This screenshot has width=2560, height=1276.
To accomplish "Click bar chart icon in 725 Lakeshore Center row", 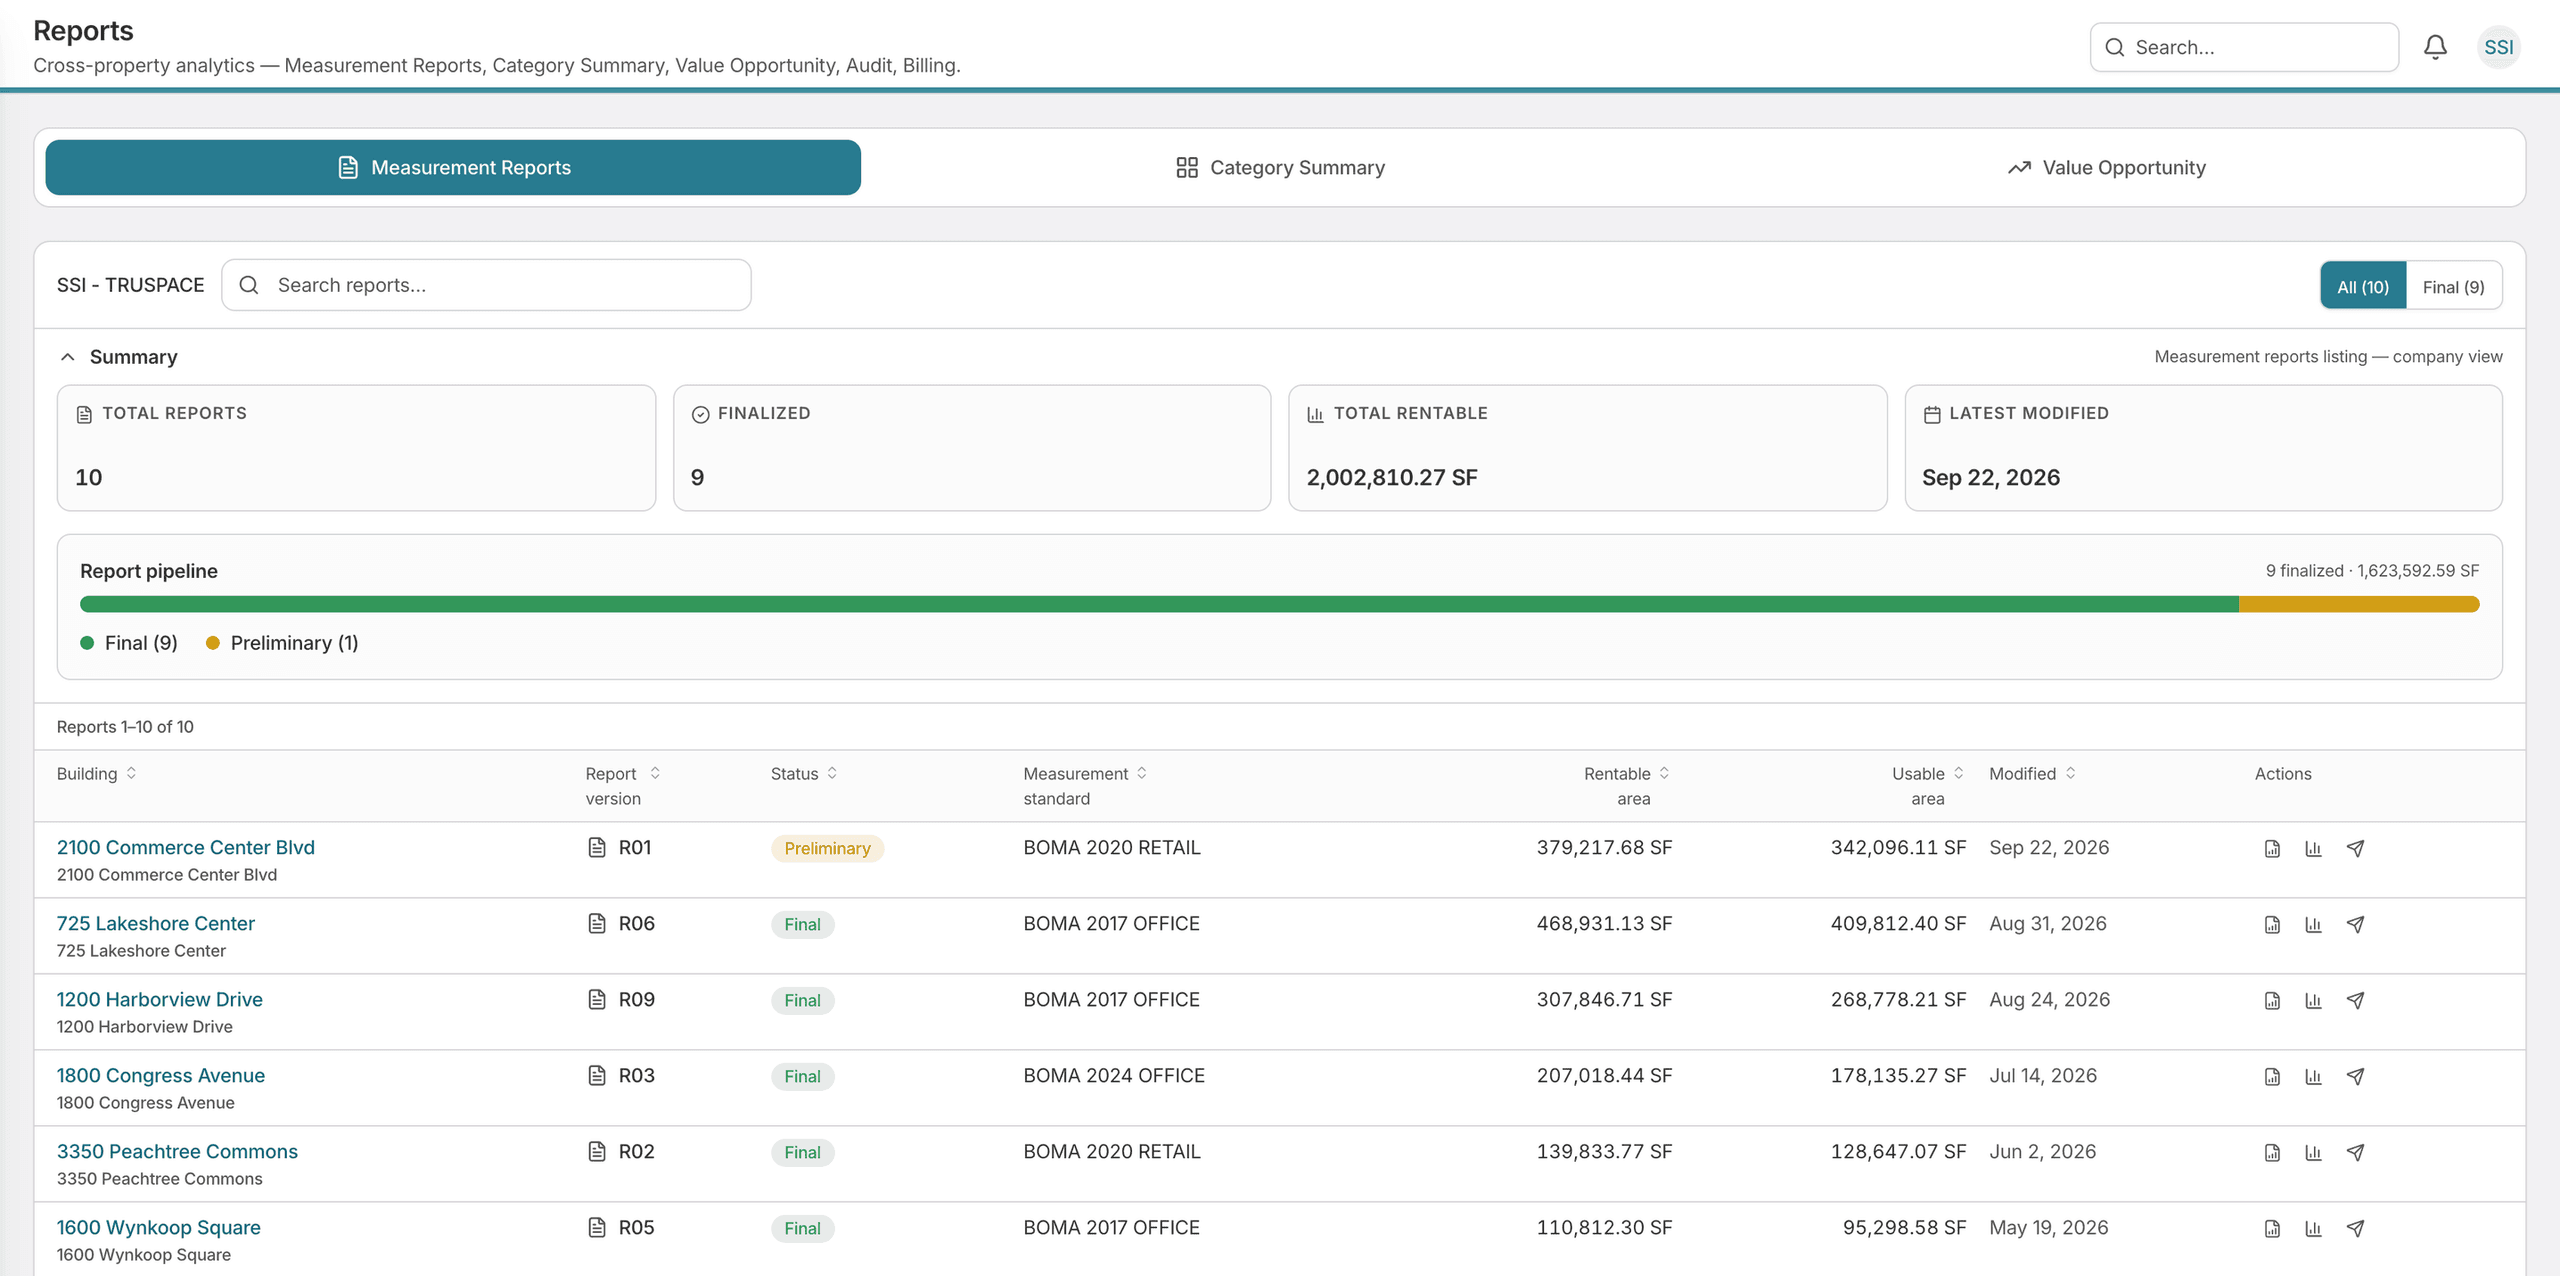I will click(x=2313, y=924).
